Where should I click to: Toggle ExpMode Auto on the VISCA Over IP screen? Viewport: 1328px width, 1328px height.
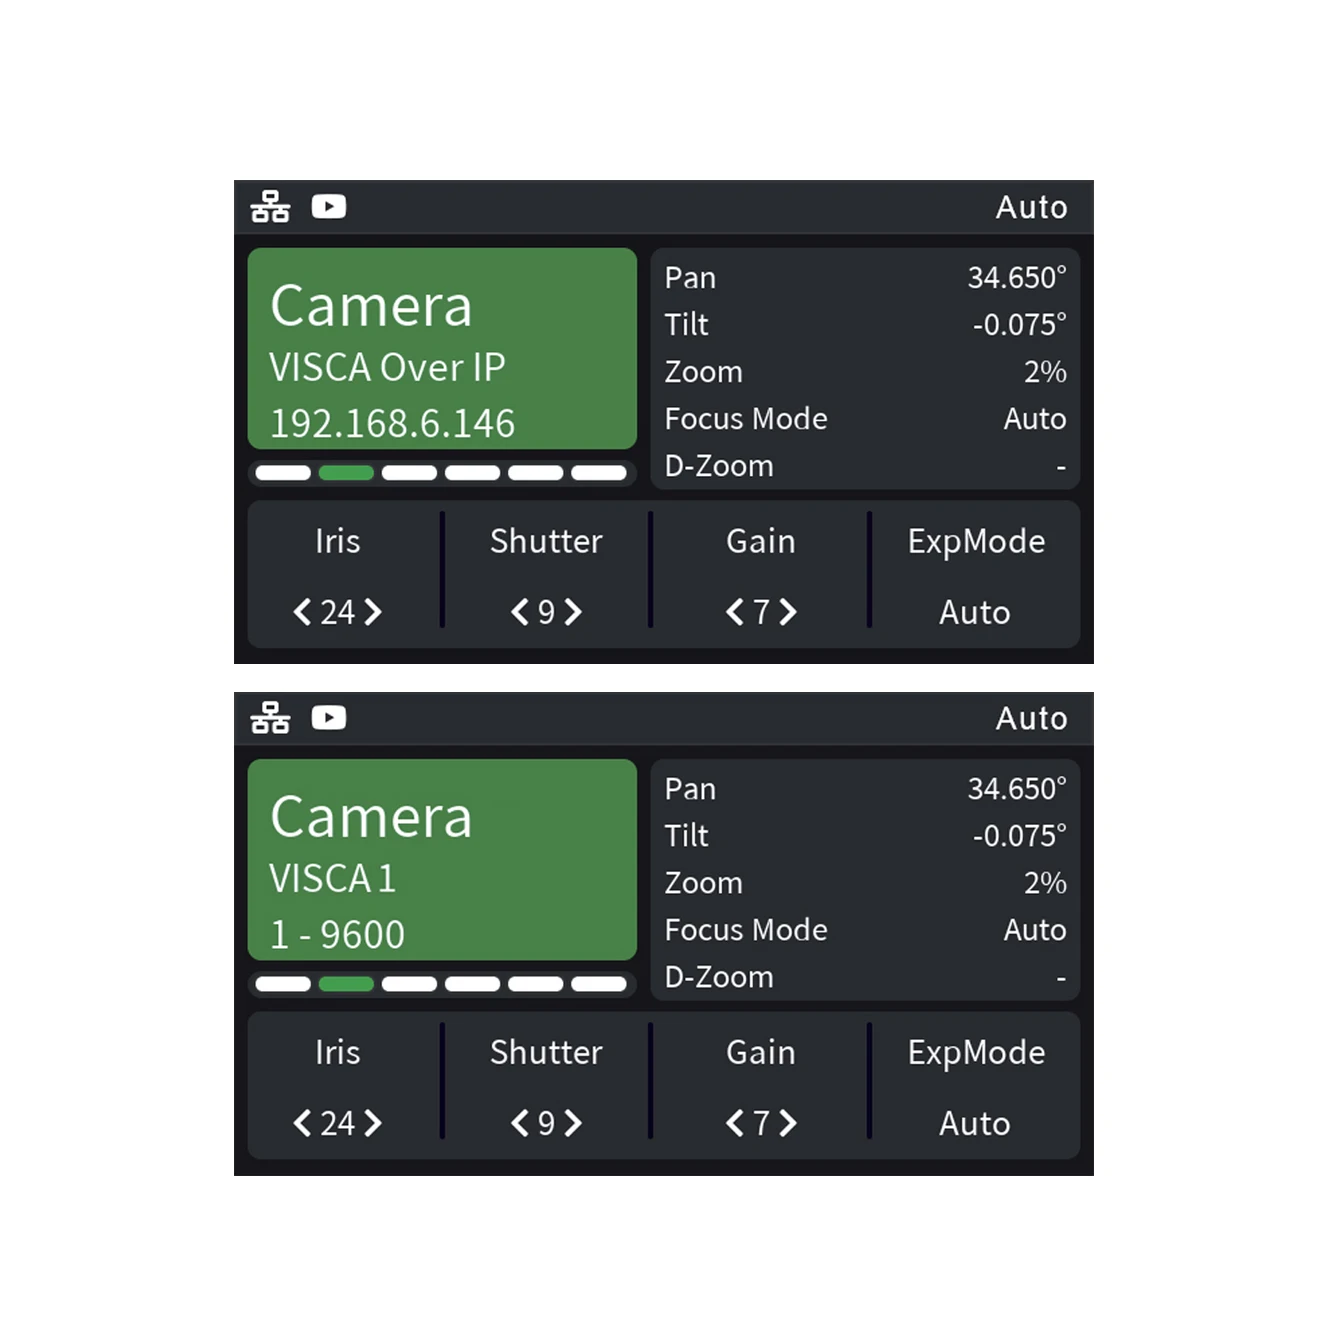[975, 611]
